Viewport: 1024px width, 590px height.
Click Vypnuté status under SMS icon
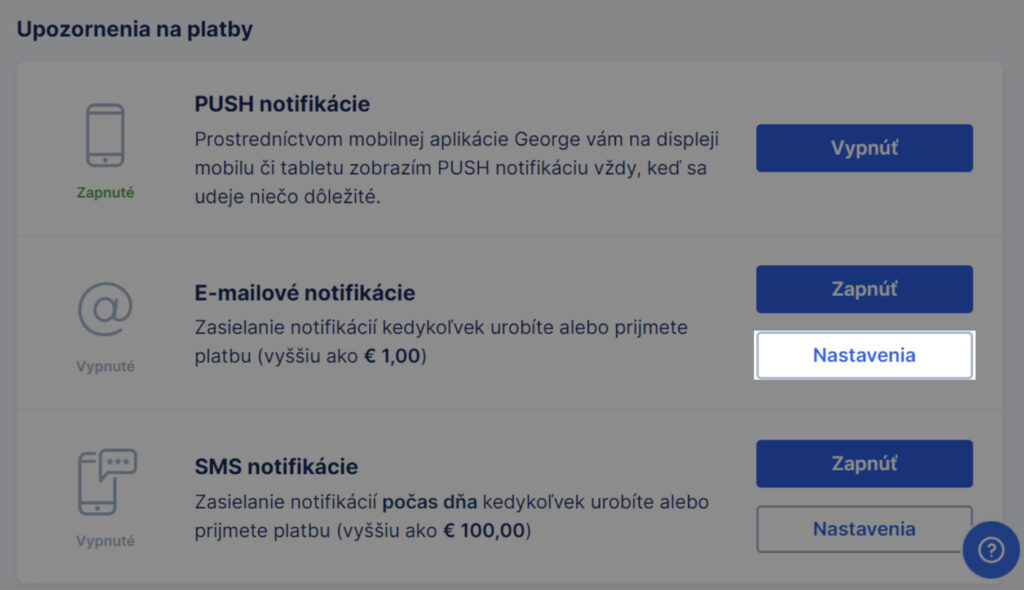(x=105, y=541)
